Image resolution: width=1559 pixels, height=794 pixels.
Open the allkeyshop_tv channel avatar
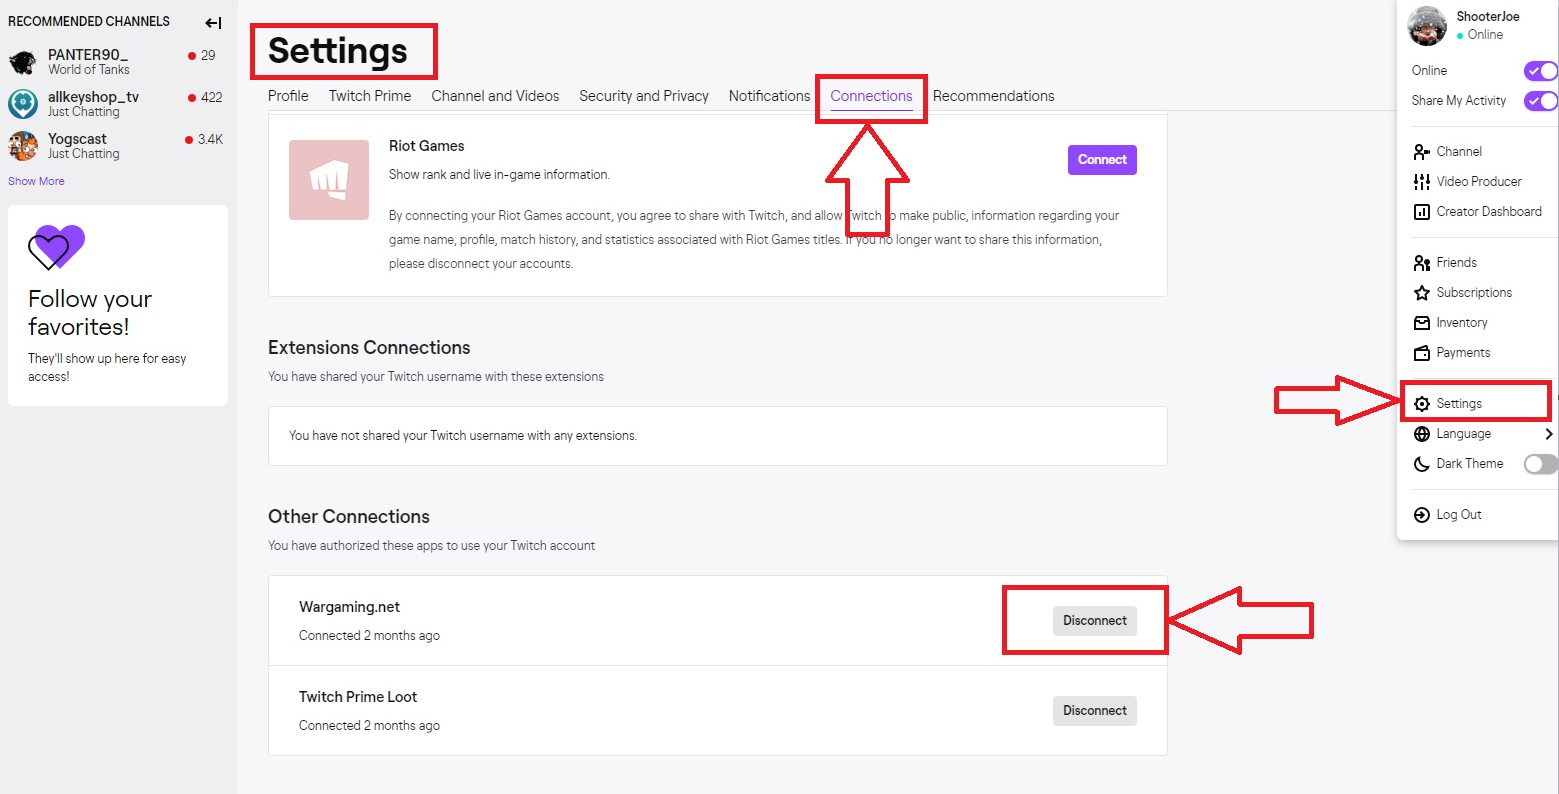(23, 104)
